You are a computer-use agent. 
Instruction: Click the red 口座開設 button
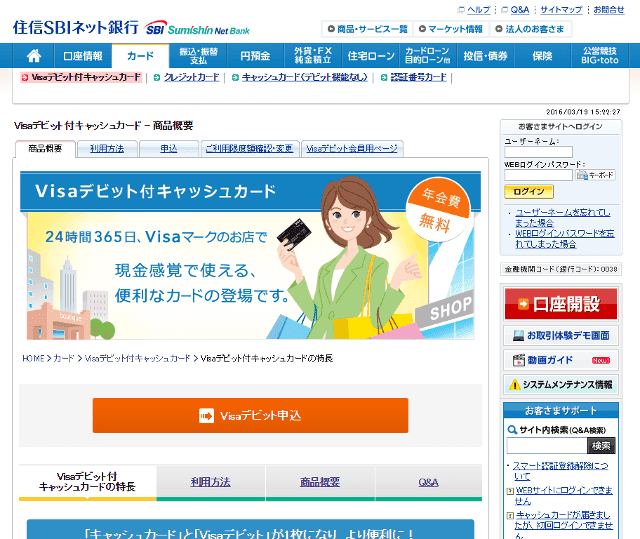tap(561, 304)
